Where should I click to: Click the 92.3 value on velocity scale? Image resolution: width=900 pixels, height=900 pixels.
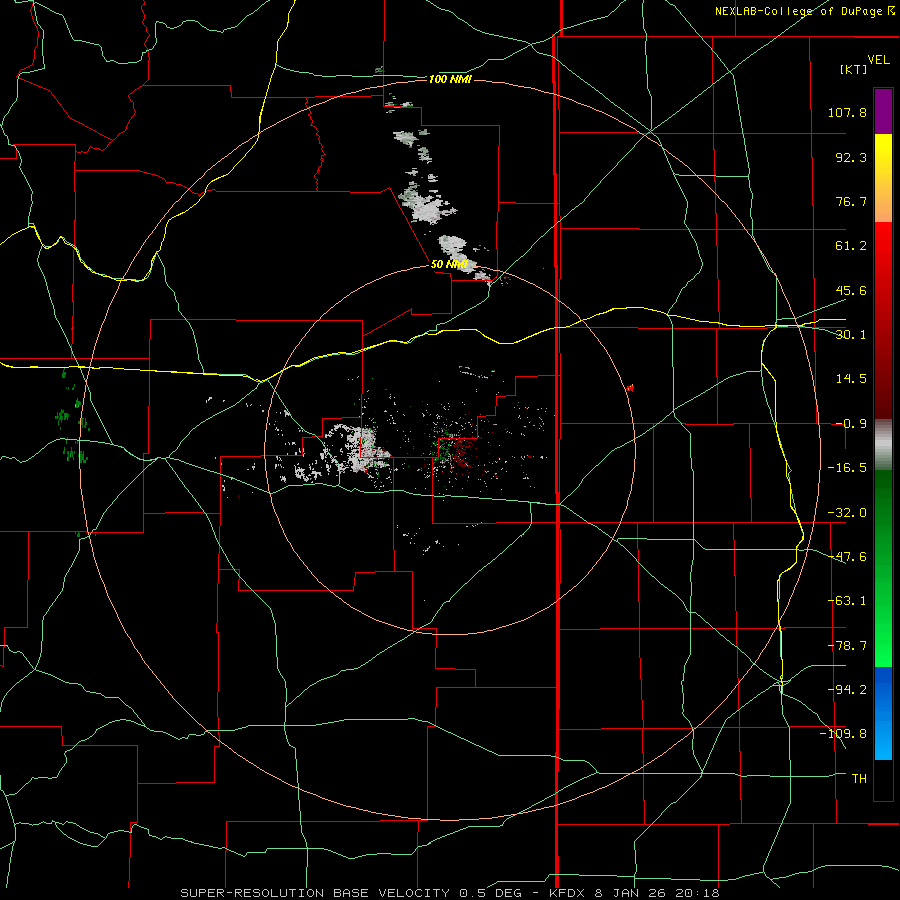(851, 157)
